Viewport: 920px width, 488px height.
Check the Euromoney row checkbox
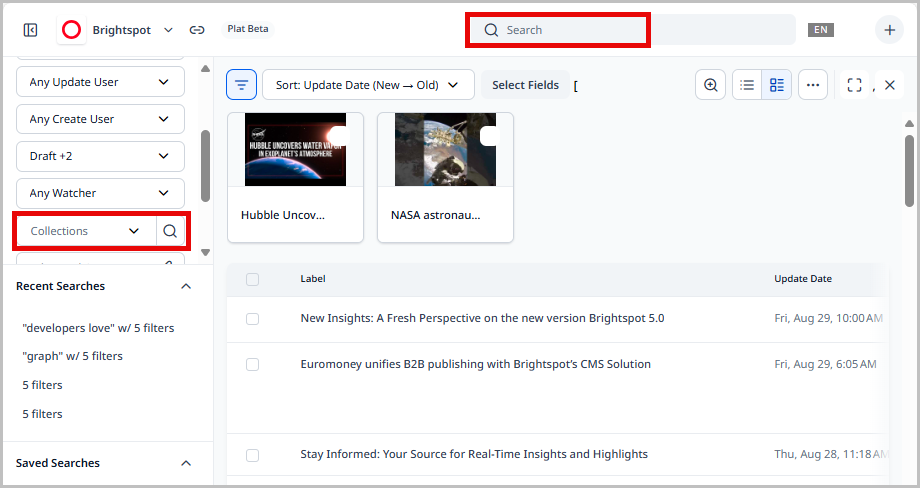(x=252, y=364)
